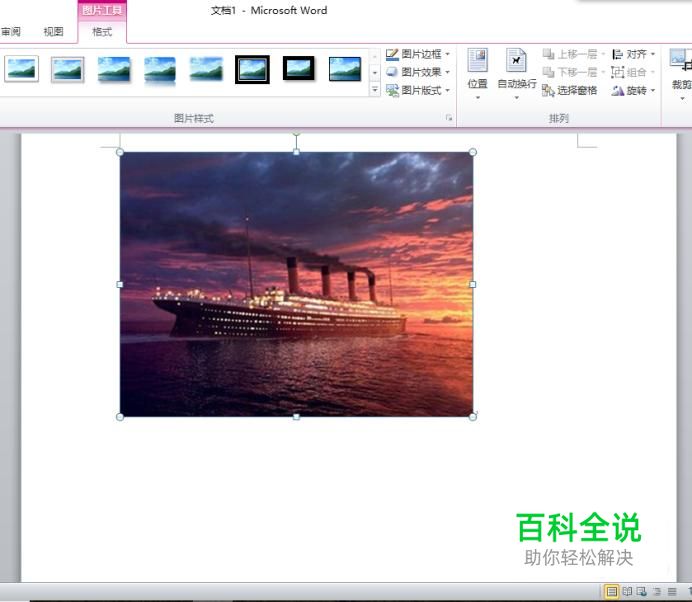Open the 图片边框 picture border dropdown
The width and height of the screenshot is (692, 602).
pos(448,54)
